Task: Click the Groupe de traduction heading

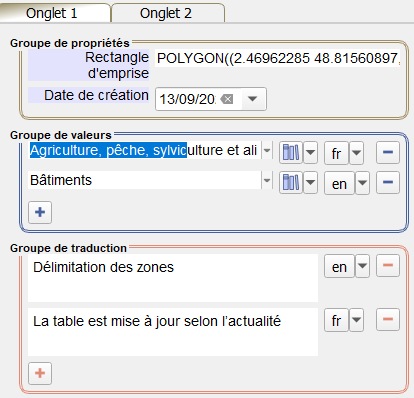Action: (68, 248)
